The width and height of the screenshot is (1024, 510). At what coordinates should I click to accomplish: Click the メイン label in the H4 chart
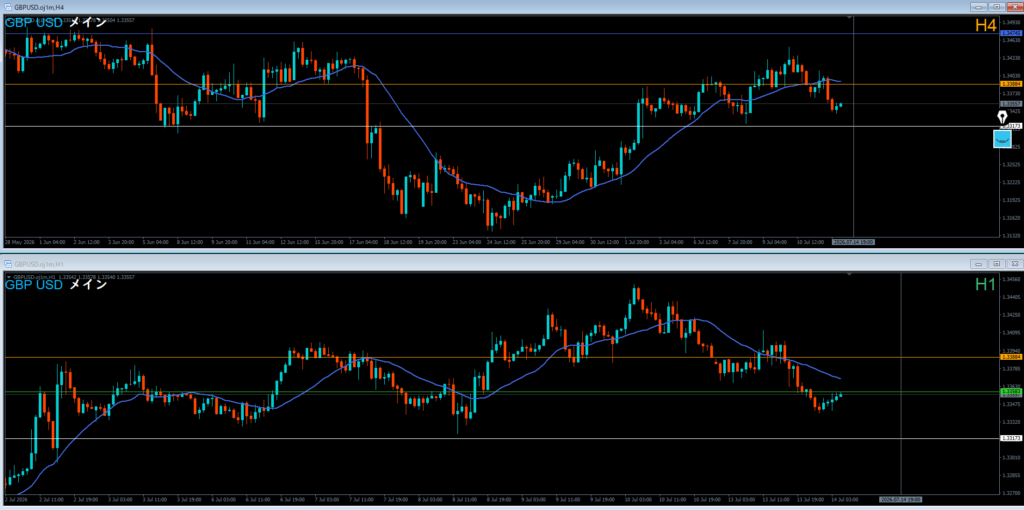pos(88,23)
